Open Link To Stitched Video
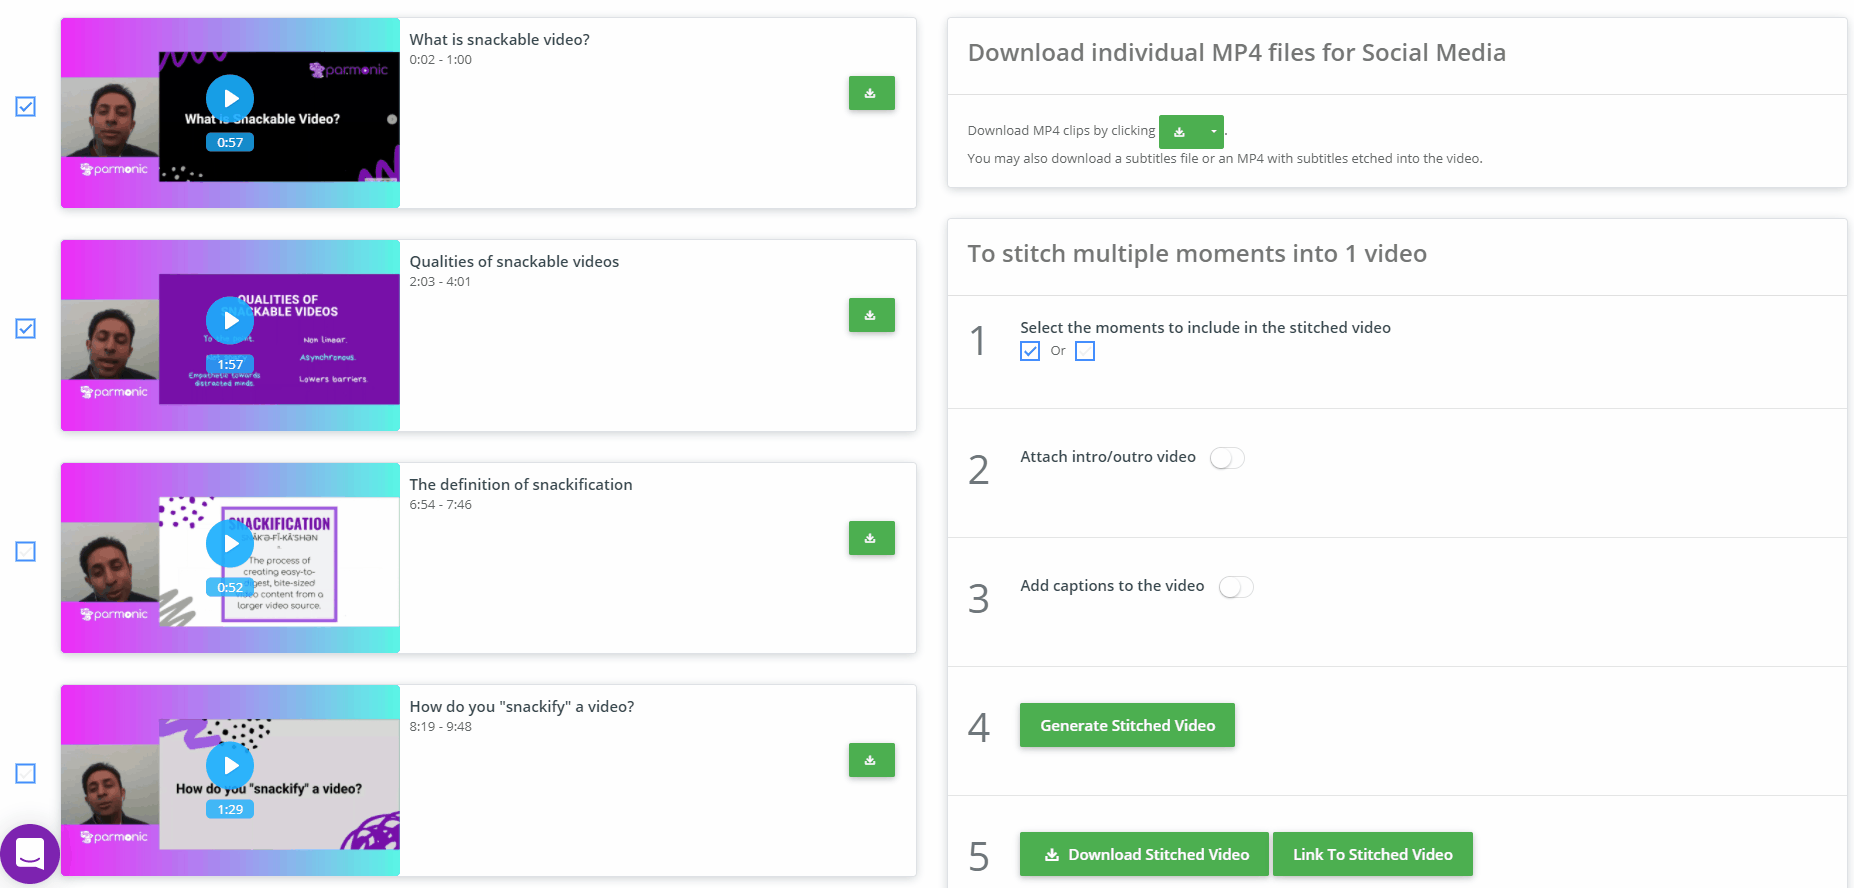Image resolution: width=1854 pixels, height=888 pixels. coord(1372,854)
